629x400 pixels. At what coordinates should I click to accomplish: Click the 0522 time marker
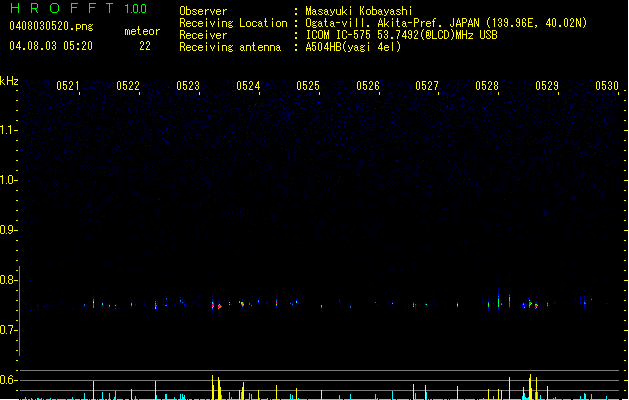click(x=128, y=86)
